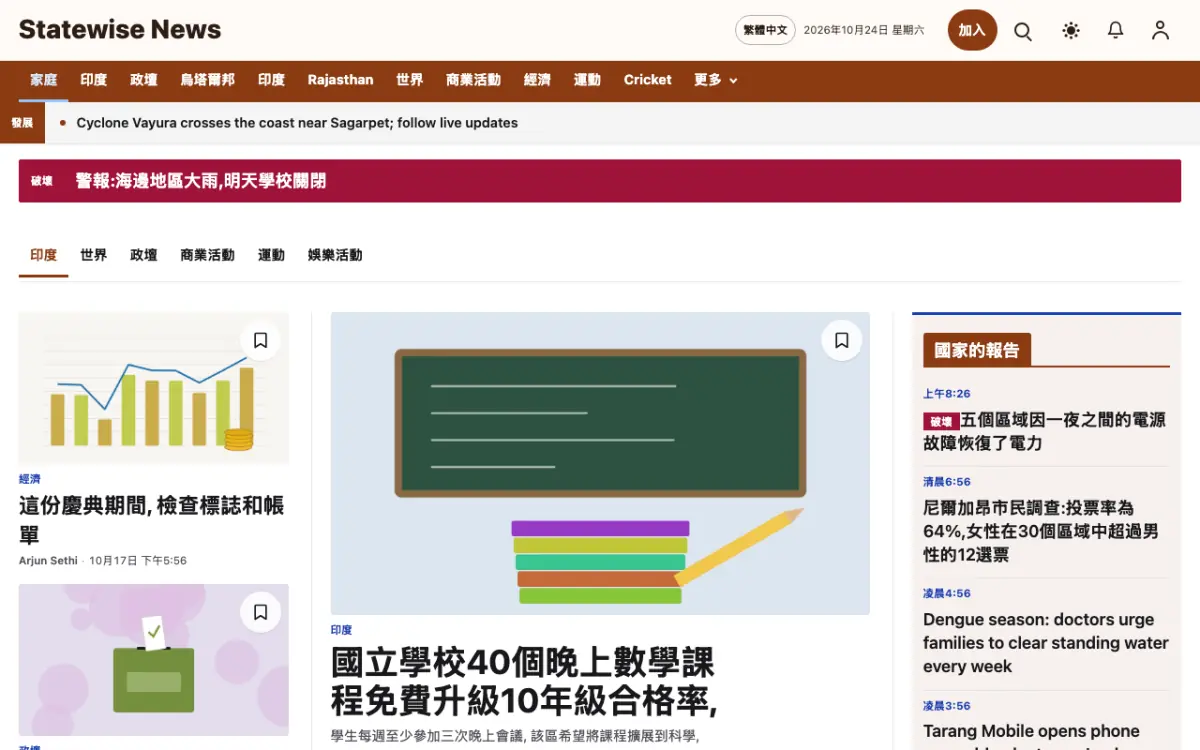Click the 加入 join button
The height and width of the screenshot is (750, 1200).
(972, 30)
